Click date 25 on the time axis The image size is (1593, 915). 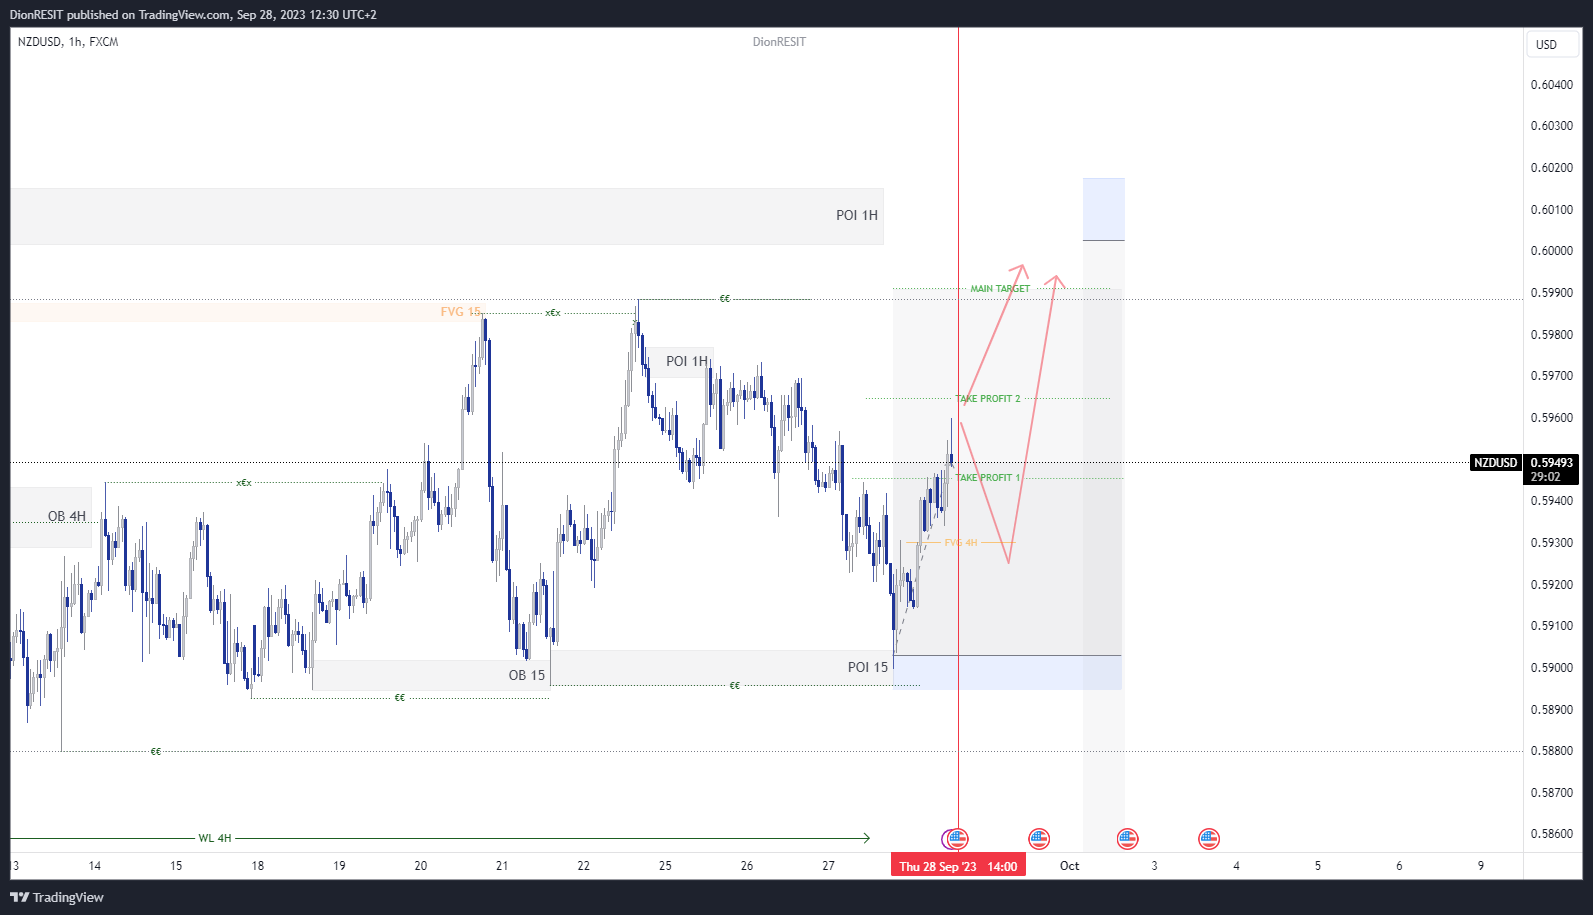point(665,866)
